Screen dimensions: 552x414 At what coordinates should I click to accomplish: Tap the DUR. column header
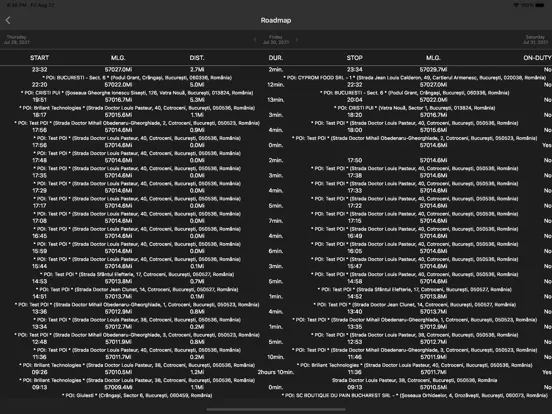[x=276, y=58]
